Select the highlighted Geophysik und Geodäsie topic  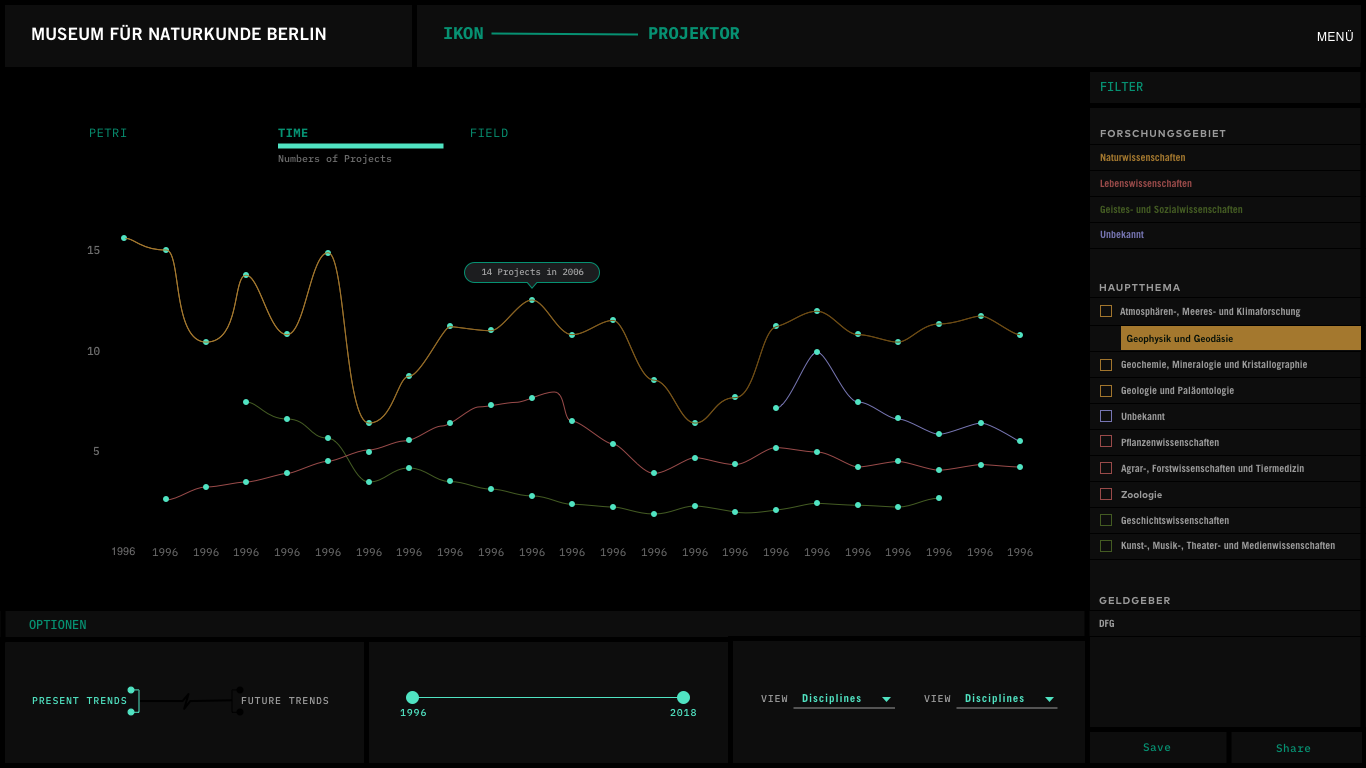click(x=1240, y=338)
